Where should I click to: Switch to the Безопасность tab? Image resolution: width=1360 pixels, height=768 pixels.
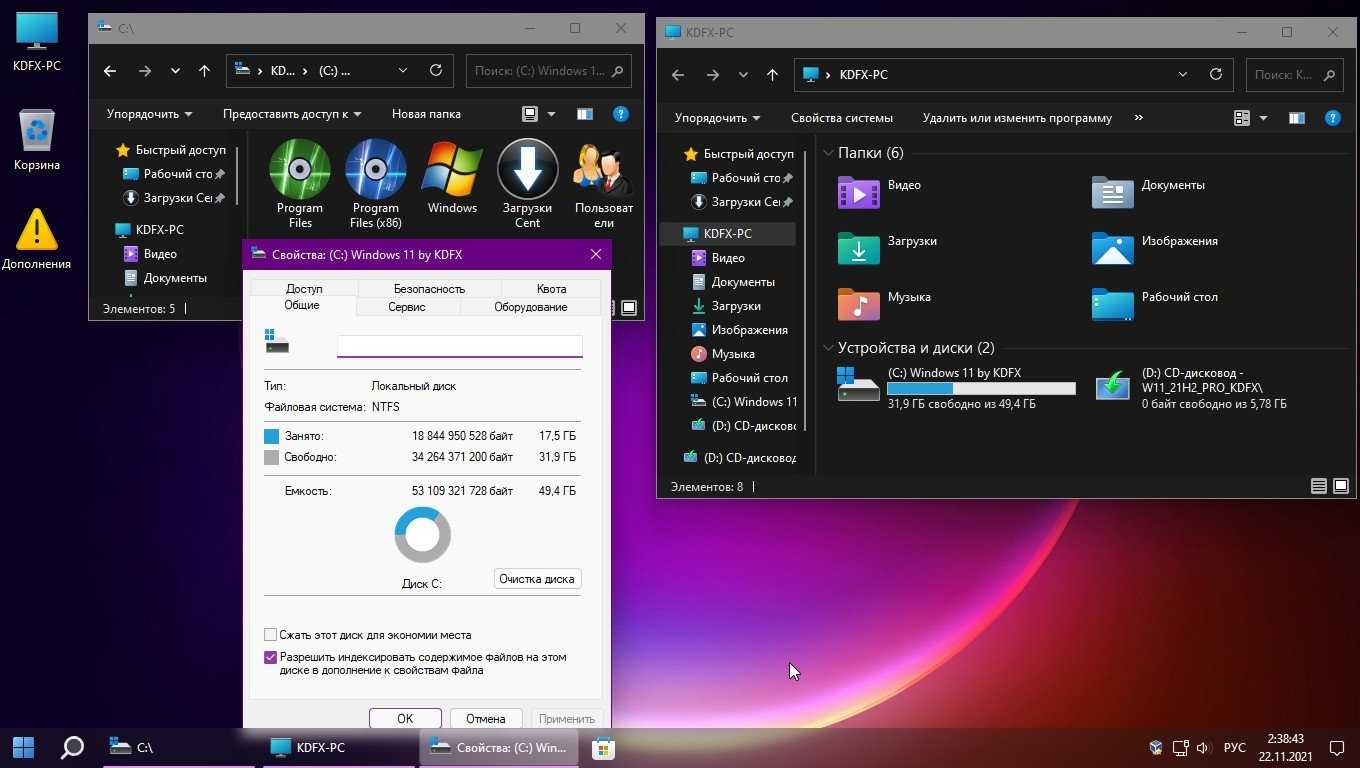429,288
